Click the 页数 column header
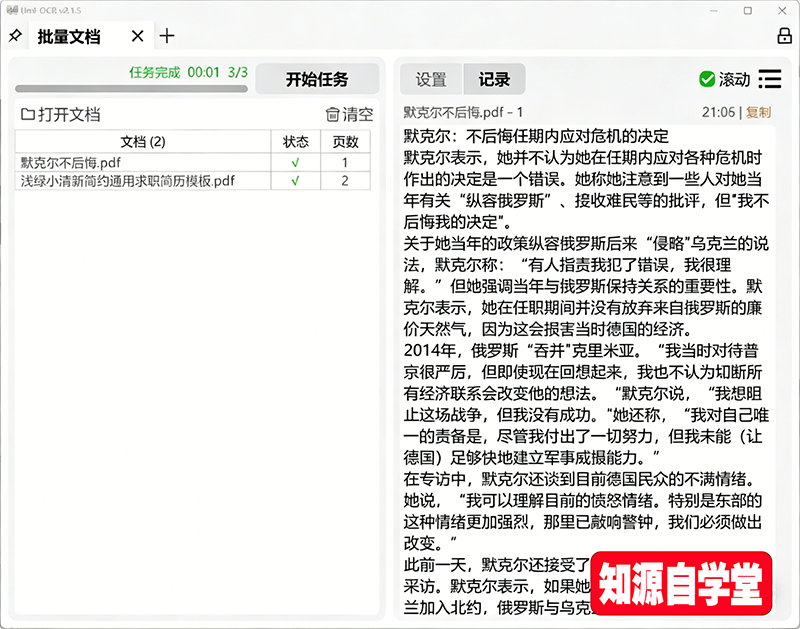The height and width of the screenshot is (629, 800). 345,142
